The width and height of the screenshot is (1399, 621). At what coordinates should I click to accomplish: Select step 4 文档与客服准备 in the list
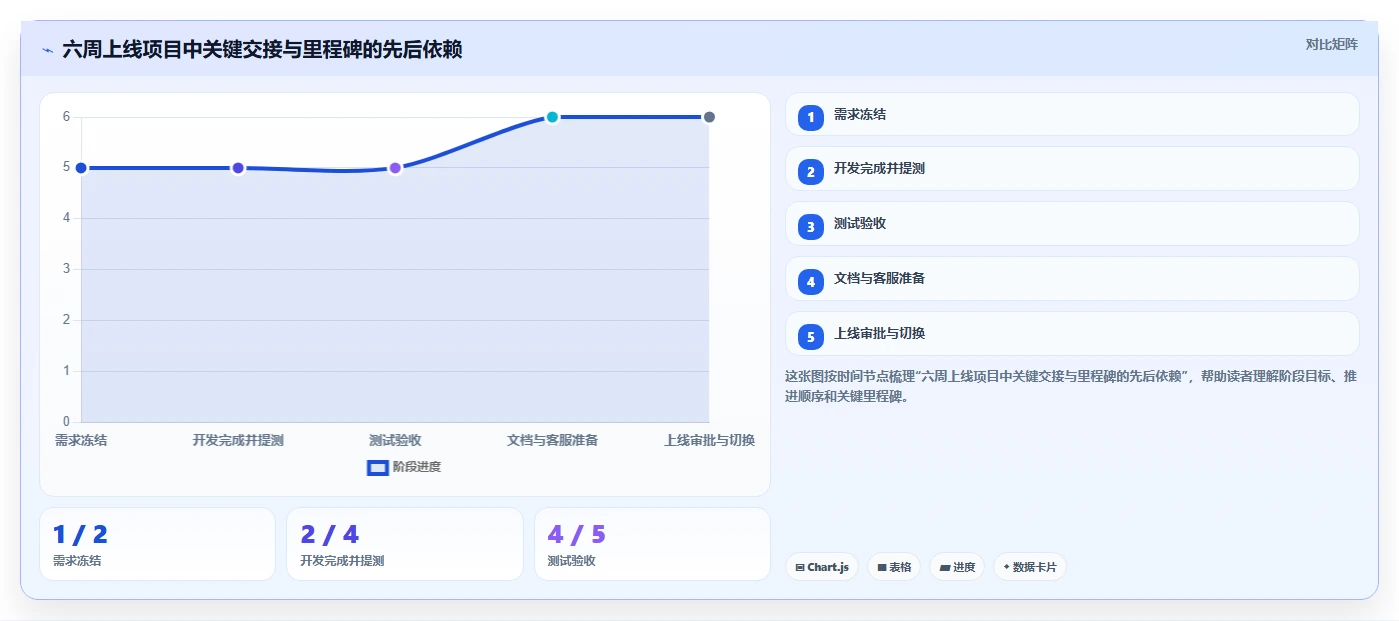[x=1072, y=279]
